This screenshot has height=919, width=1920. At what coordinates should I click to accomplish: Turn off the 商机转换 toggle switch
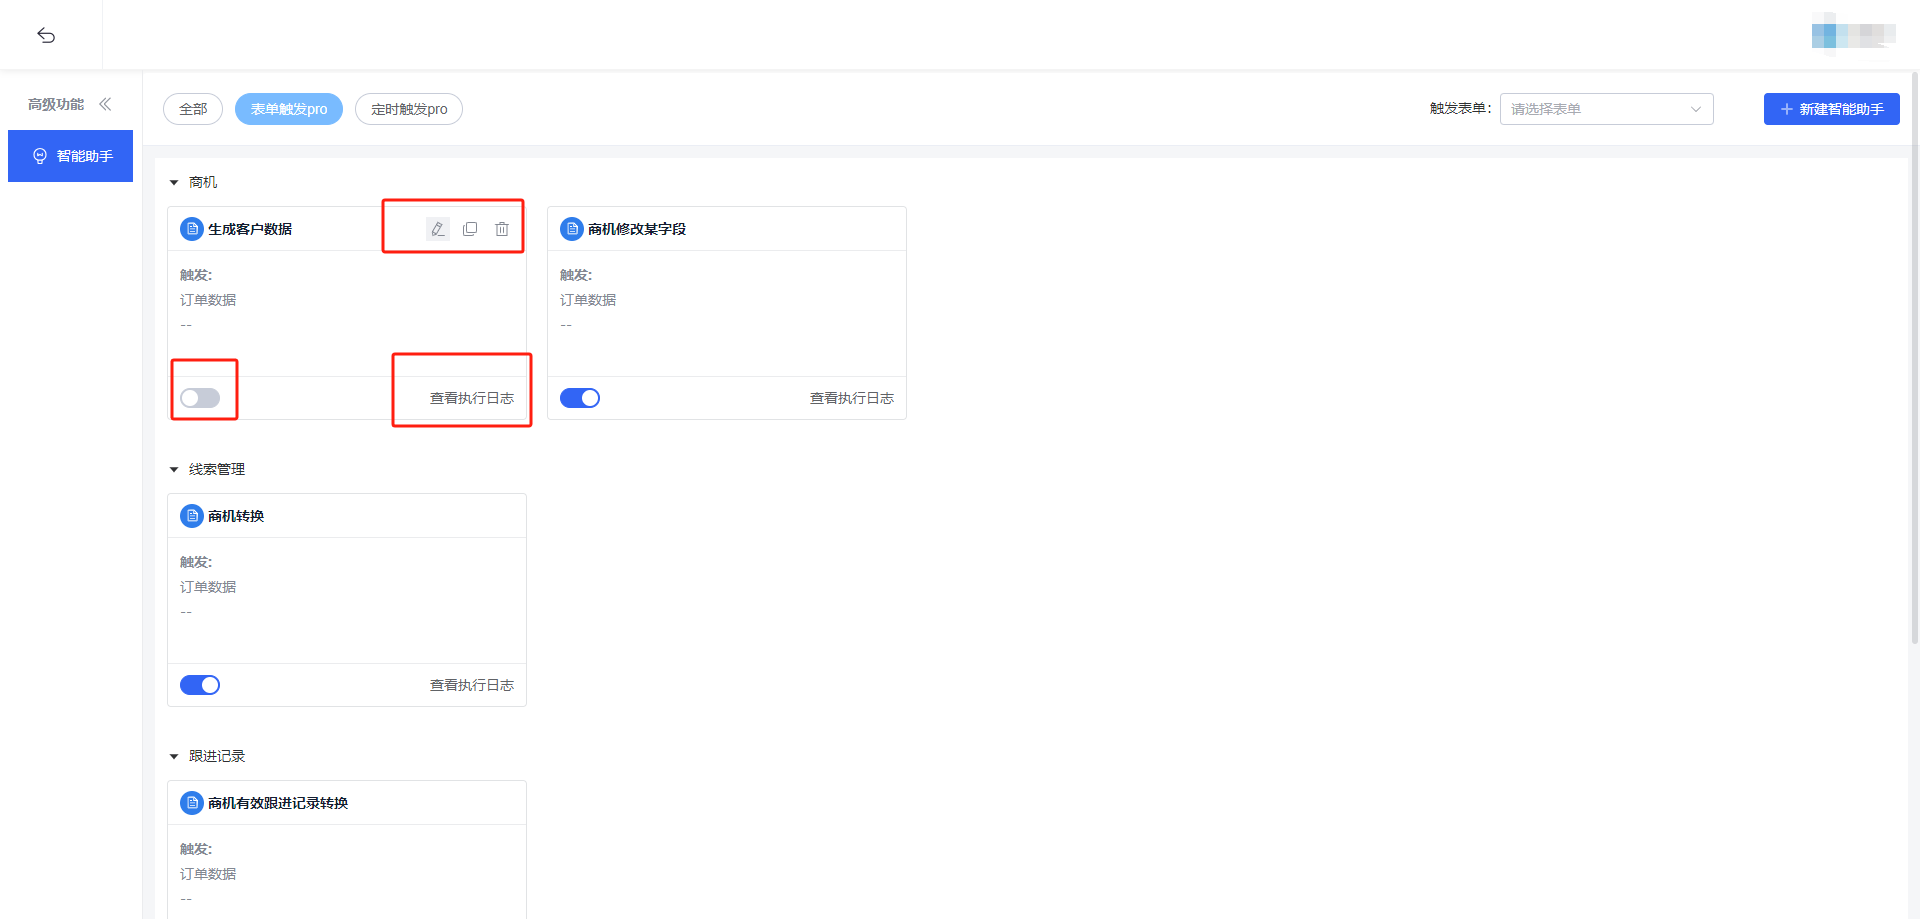point(200,685)
